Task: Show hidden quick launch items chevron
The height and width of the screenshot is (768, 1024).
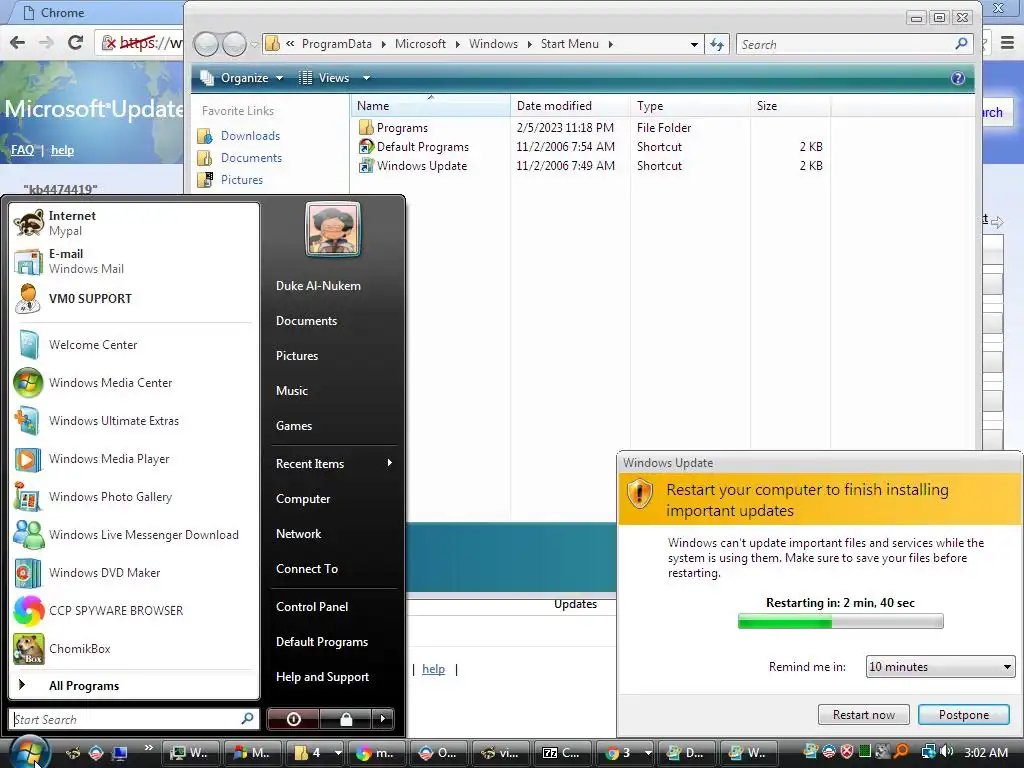Action: point(148,748)
